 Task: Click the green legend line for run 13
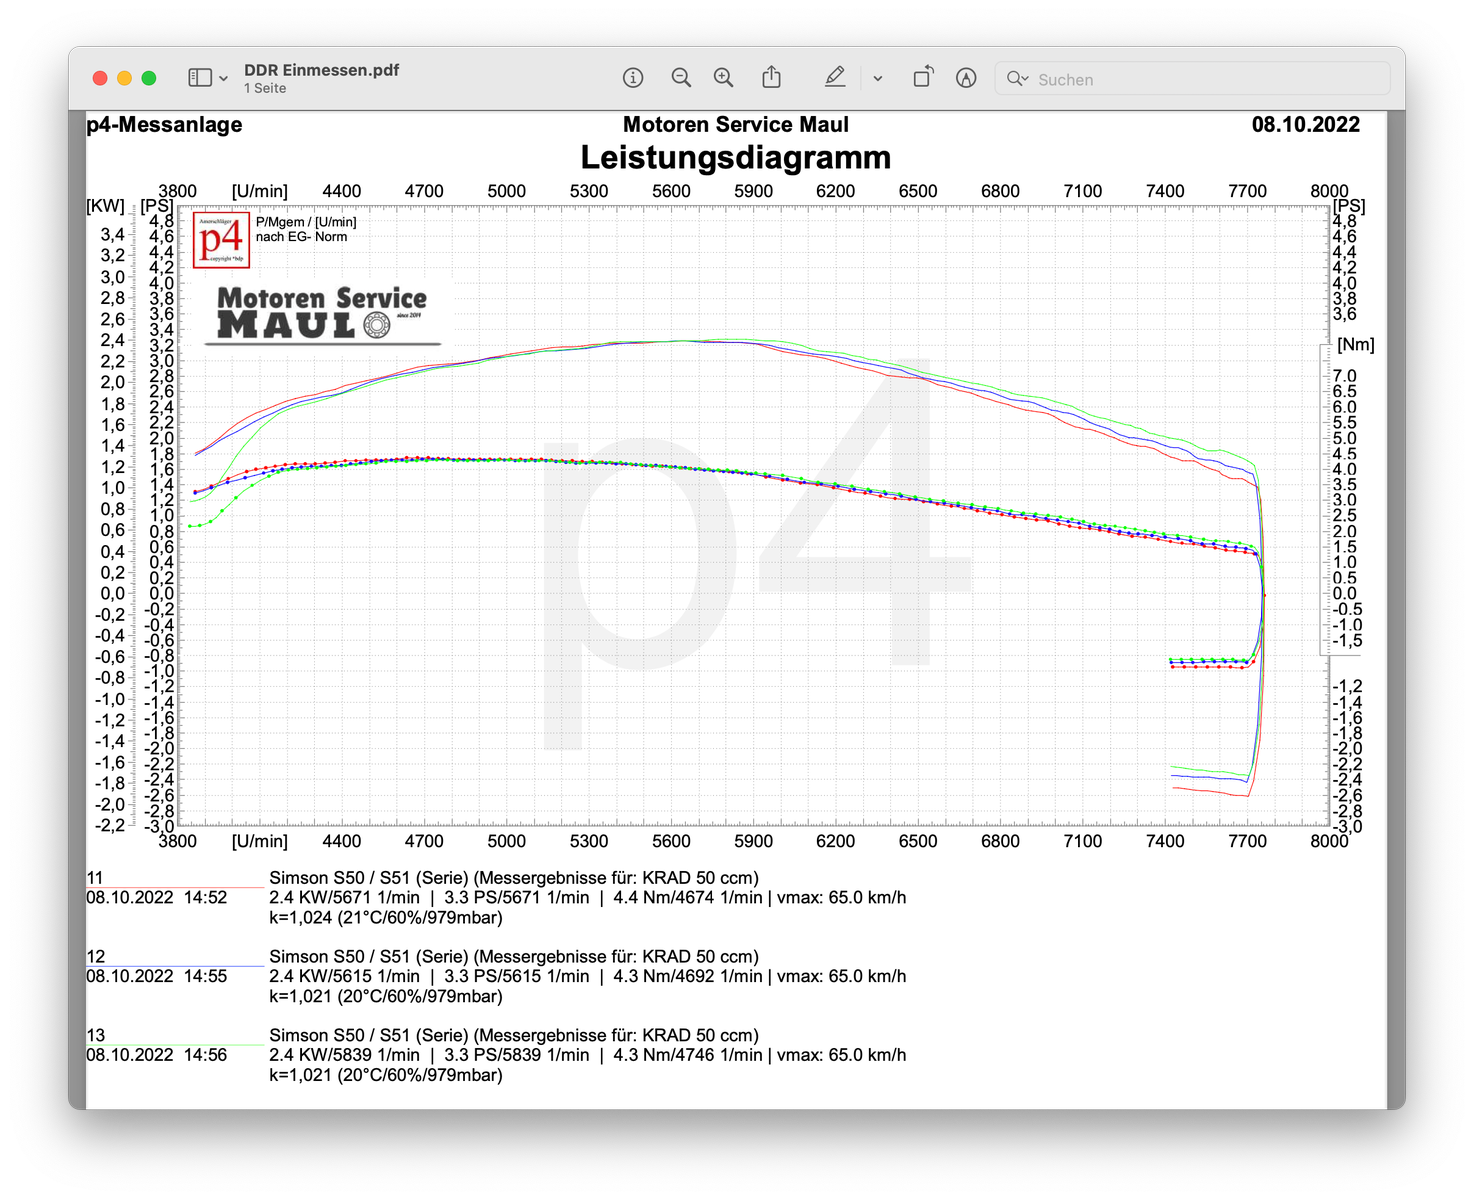[x=175, y=1045]
